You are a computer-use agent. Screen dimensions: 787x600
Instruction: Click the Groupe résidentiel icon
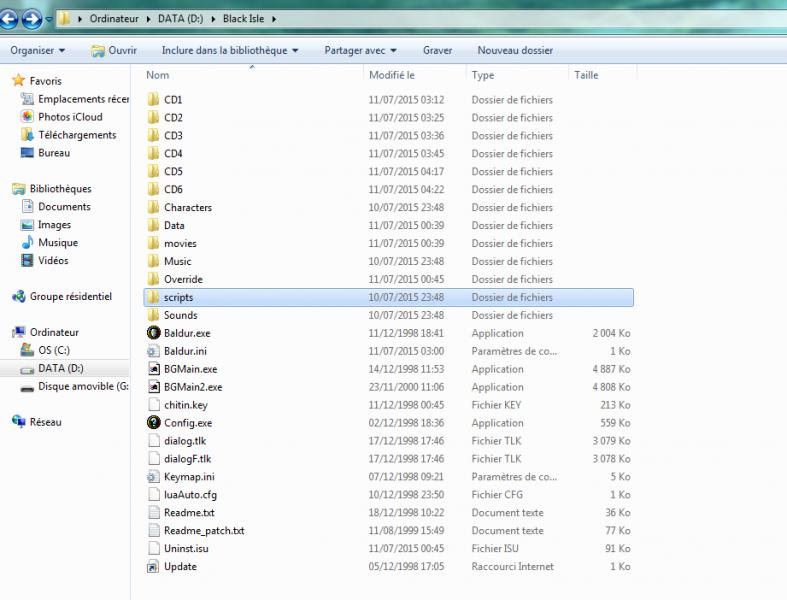pos(19,296)
